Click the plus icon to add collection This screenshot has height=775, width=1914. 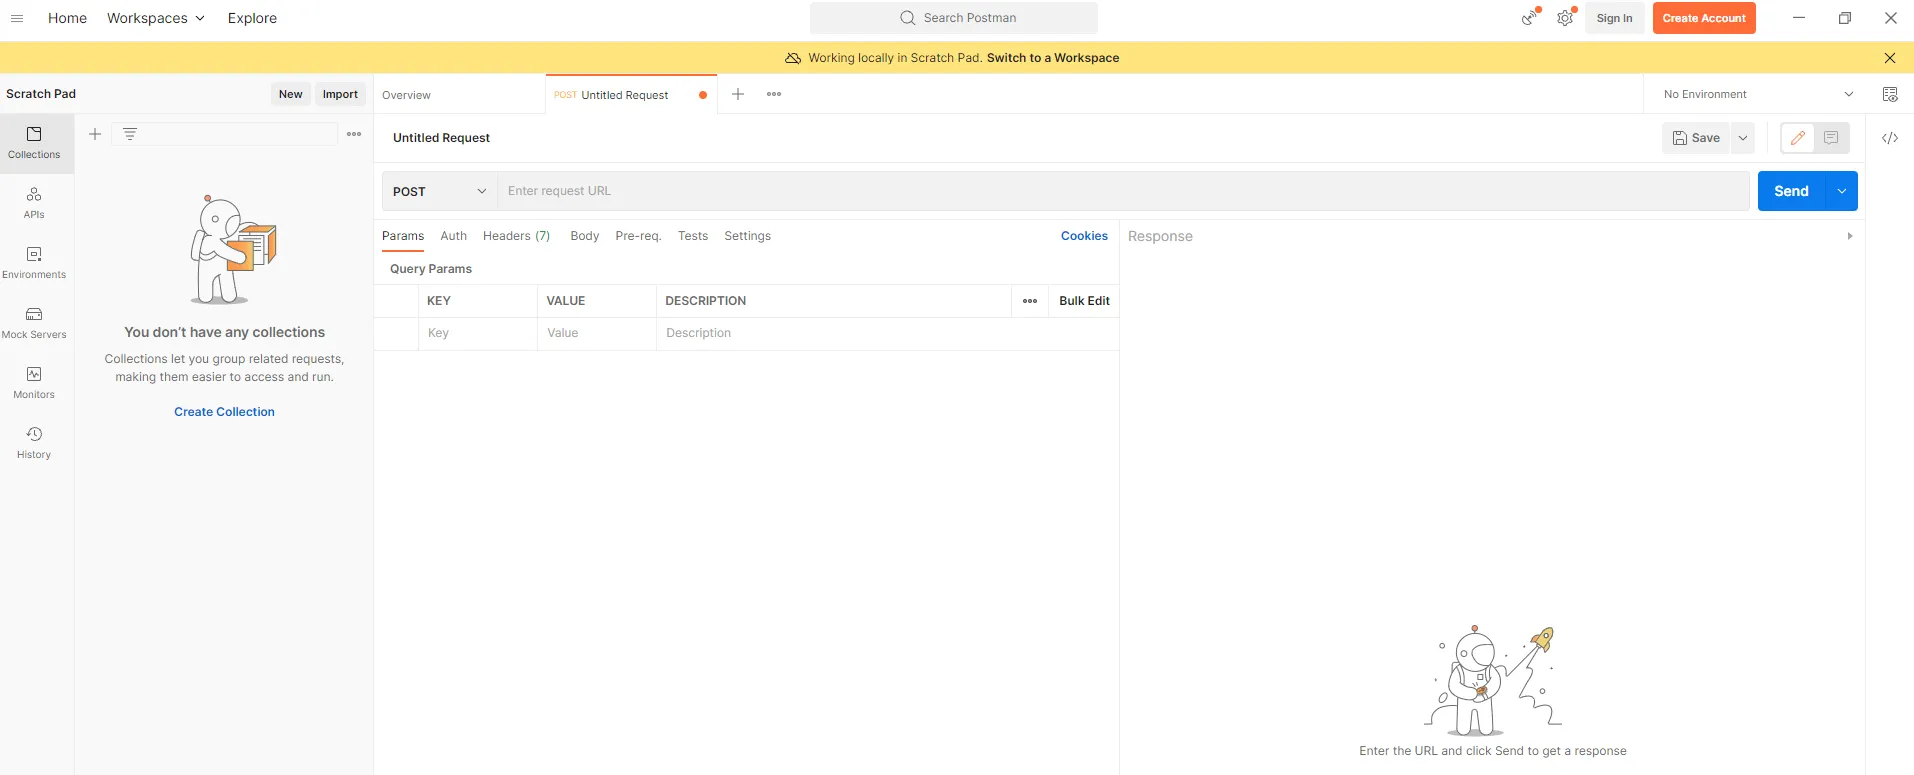(x=95, y=134)
